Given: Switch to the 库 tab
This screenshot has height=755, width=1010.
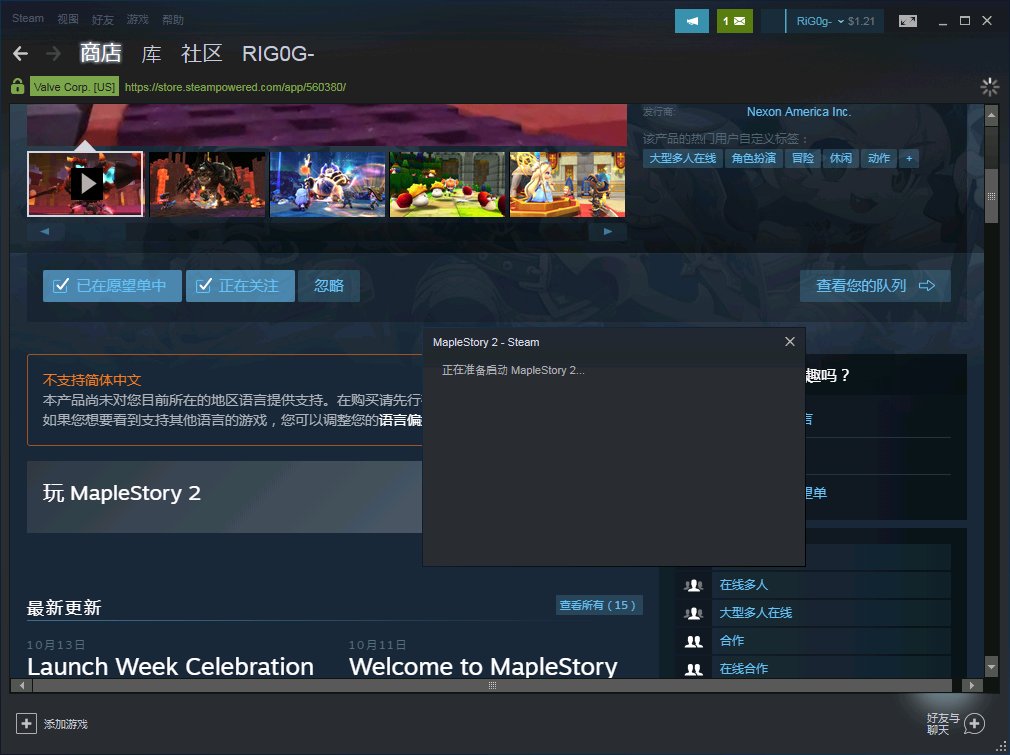Looking at the screenshot, I should click(x=151, y=53).
